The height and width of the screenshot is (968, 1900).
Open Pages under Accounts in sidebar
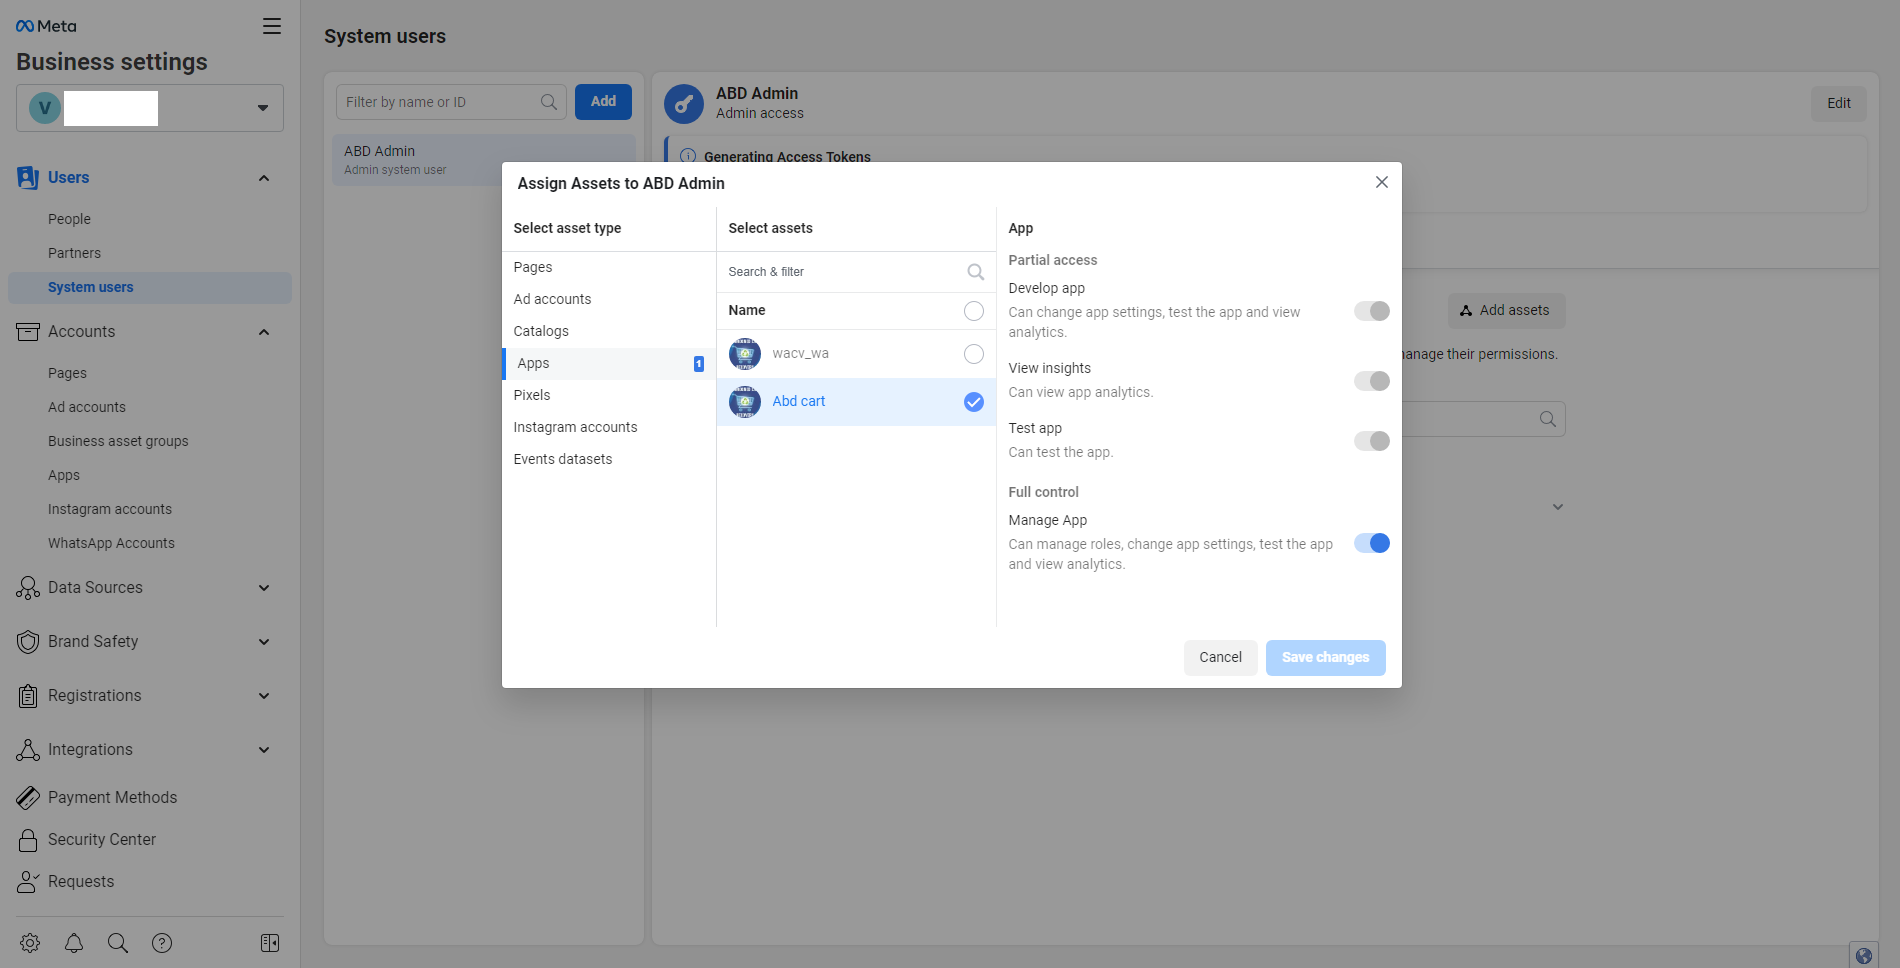67,373
